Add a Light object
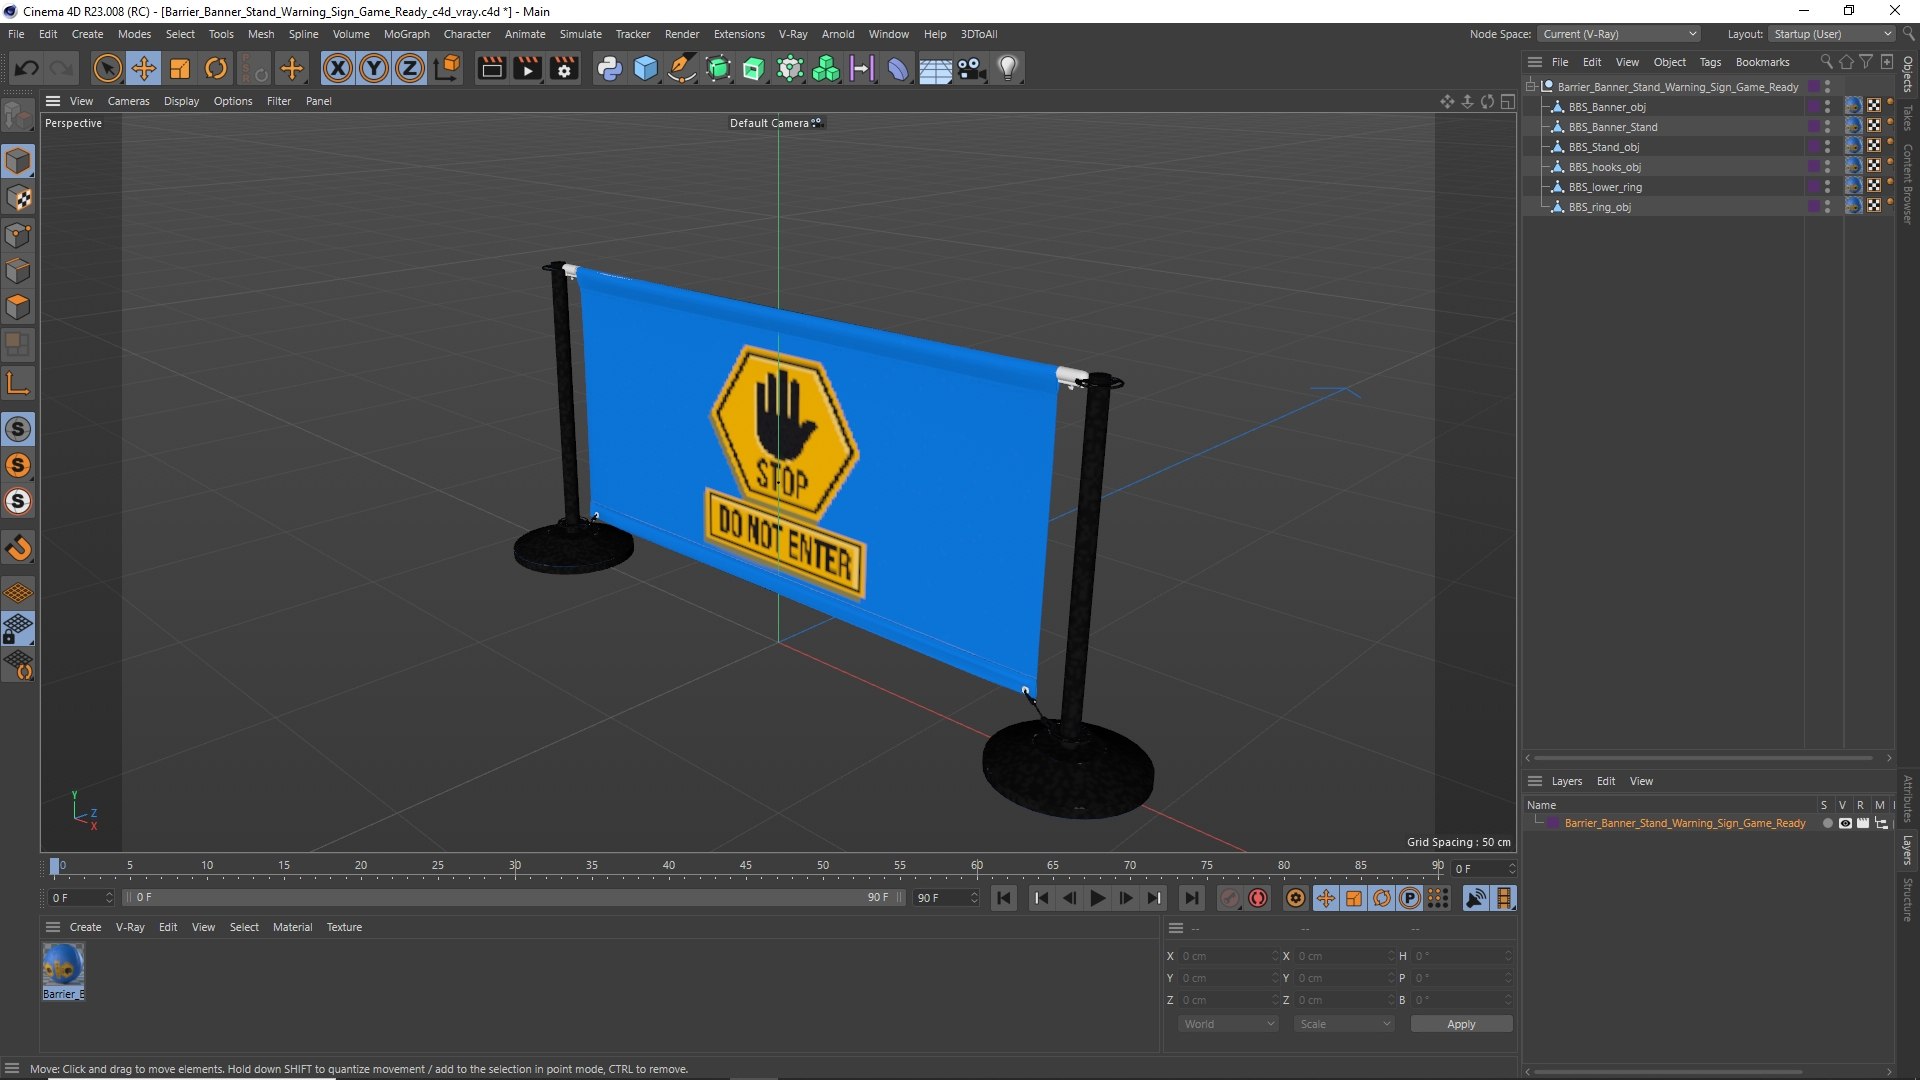1920x1080 pixels. point(1008,68)
